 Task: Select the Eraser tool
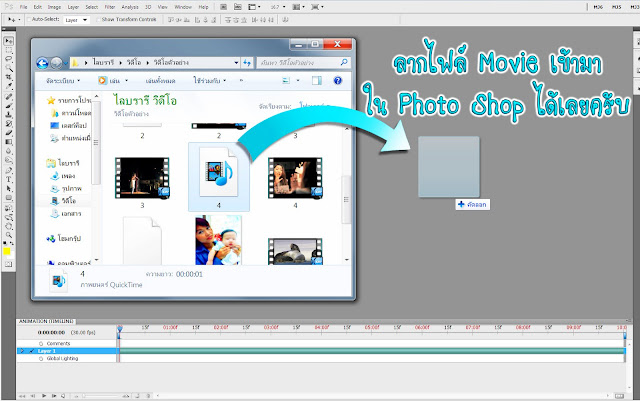coord(9,133)
